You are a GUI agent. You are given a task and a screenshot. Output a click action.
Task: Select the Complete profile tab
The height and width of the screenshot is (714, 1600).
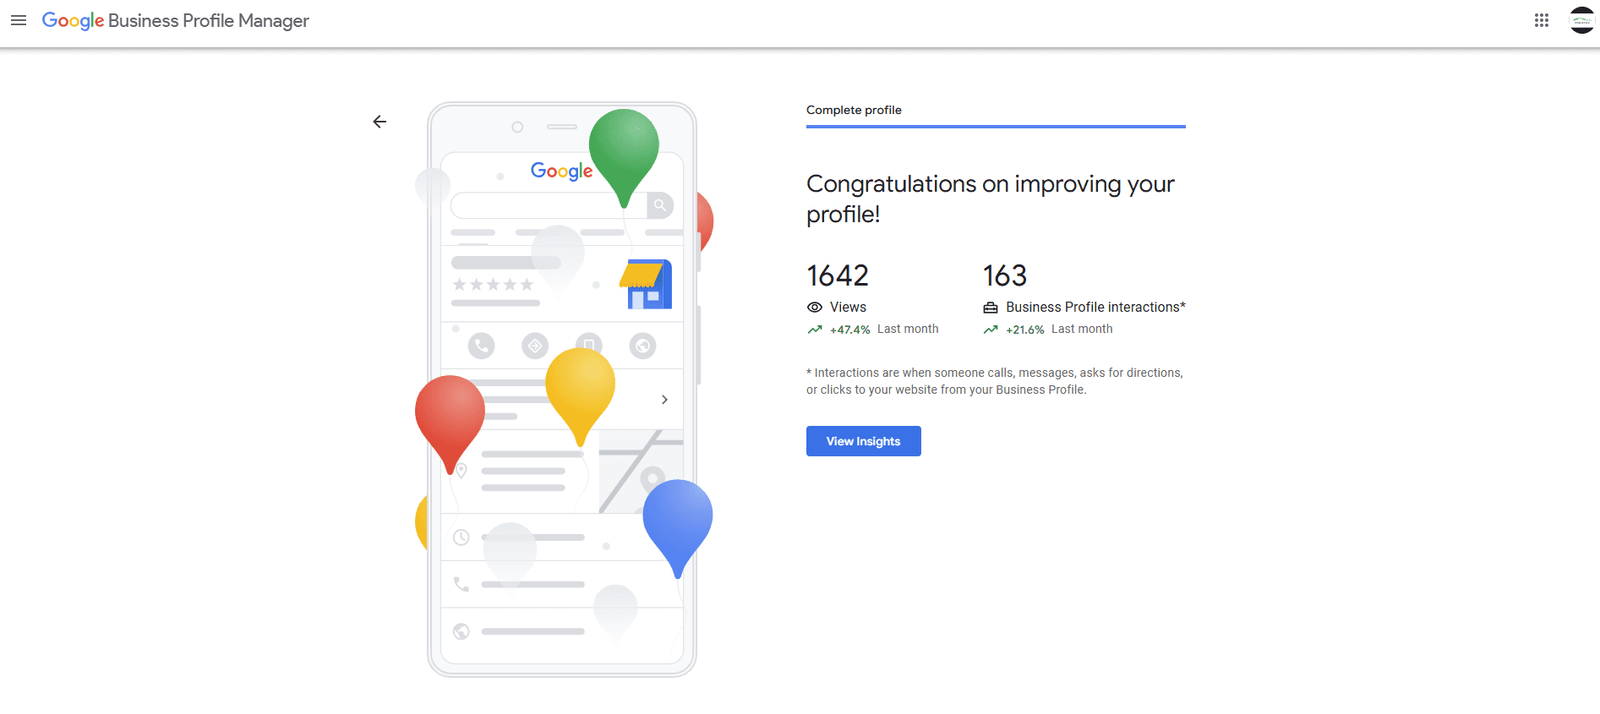854,110
